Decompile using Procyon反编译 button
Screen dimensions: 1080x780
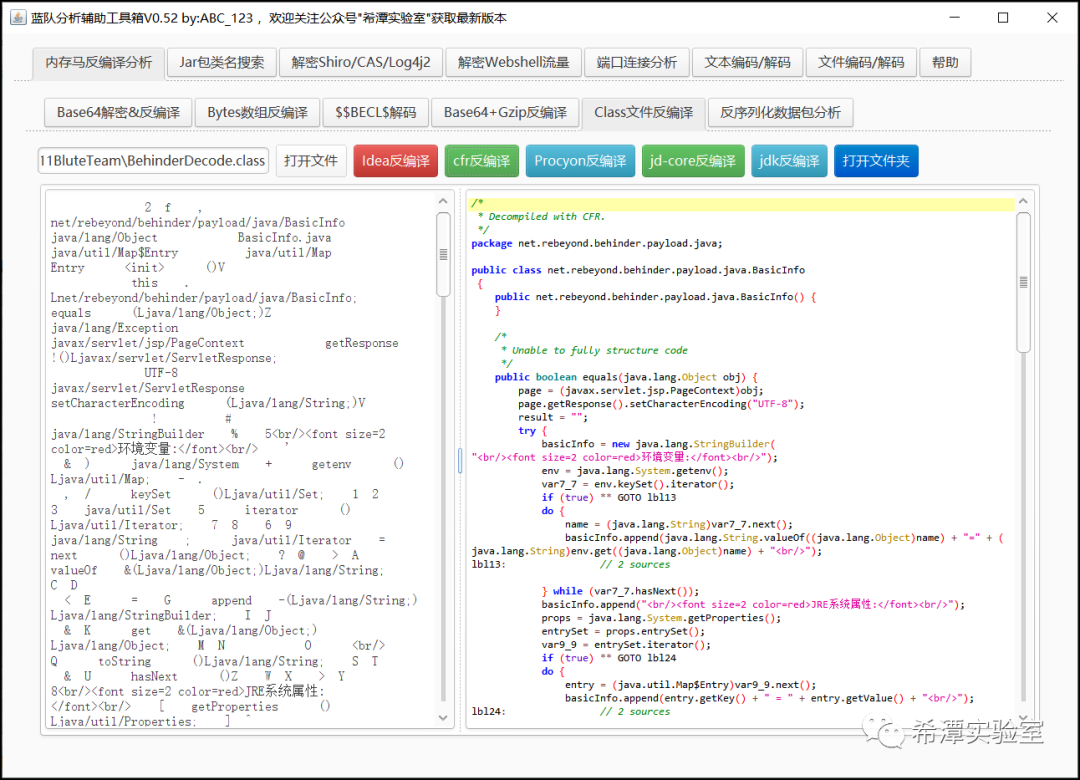pyautogui.click(x=580, y=161)
